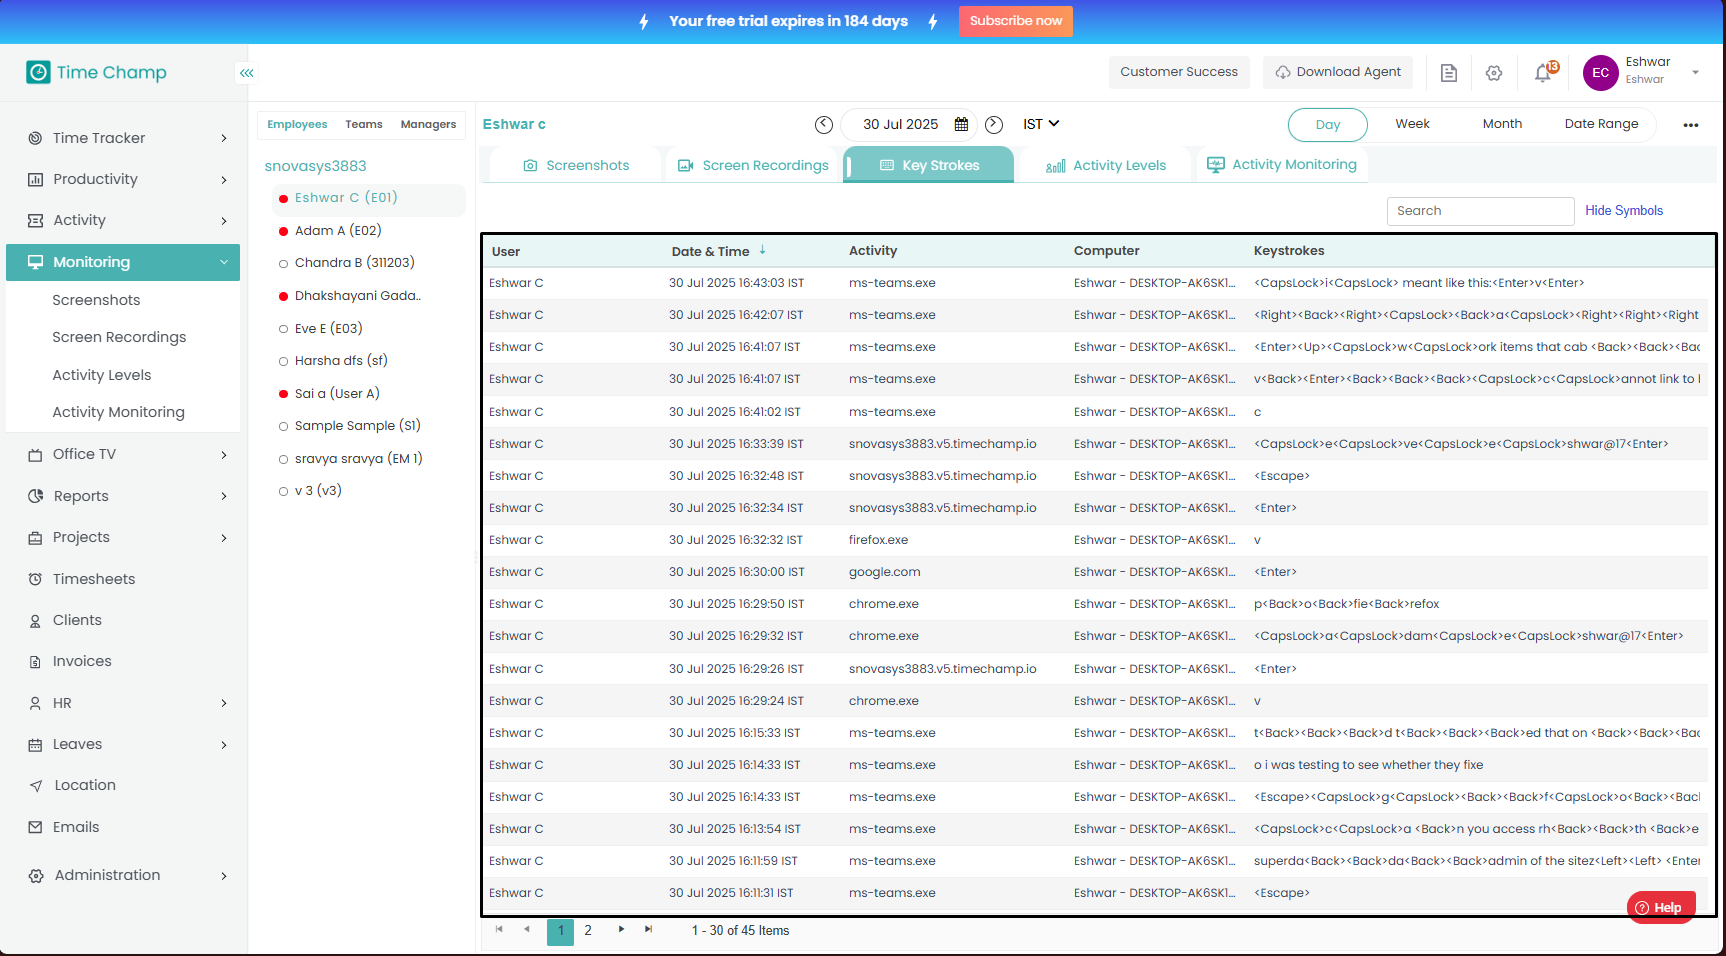Select the Day view toggle
Image resolution: width=1726 pixels, height=956 pixels.
tap(1327, 125)
